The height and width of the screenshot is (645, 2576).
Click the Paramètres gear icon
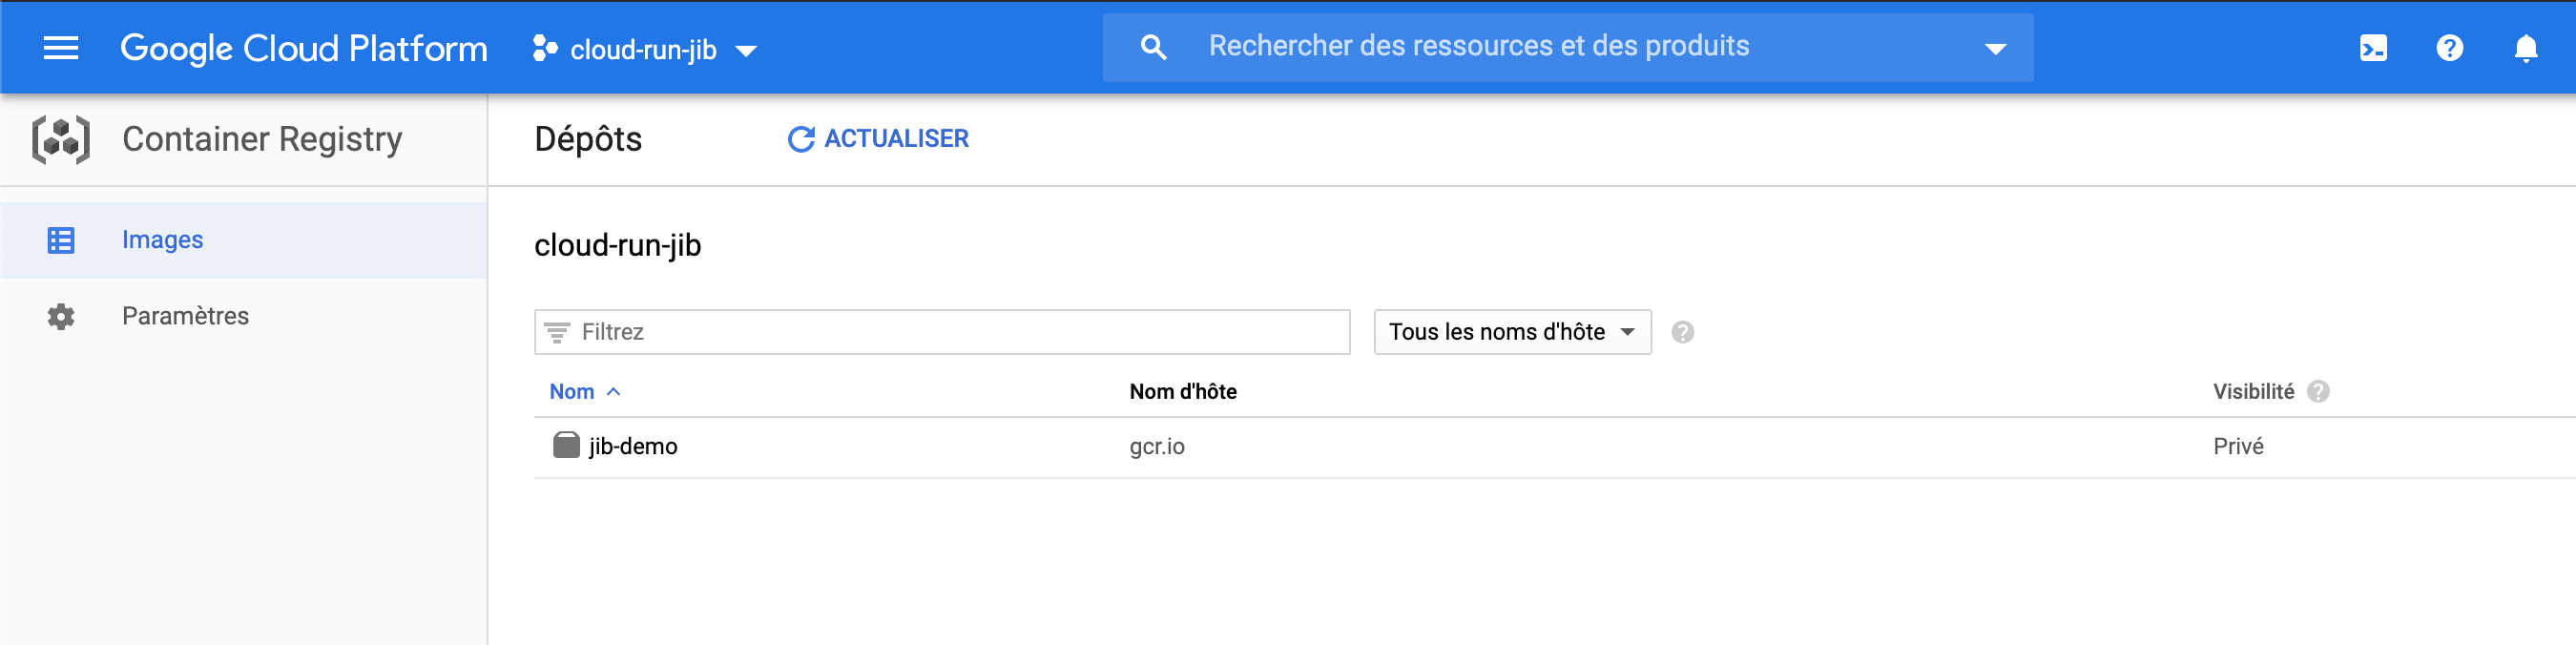pos(61,316)
